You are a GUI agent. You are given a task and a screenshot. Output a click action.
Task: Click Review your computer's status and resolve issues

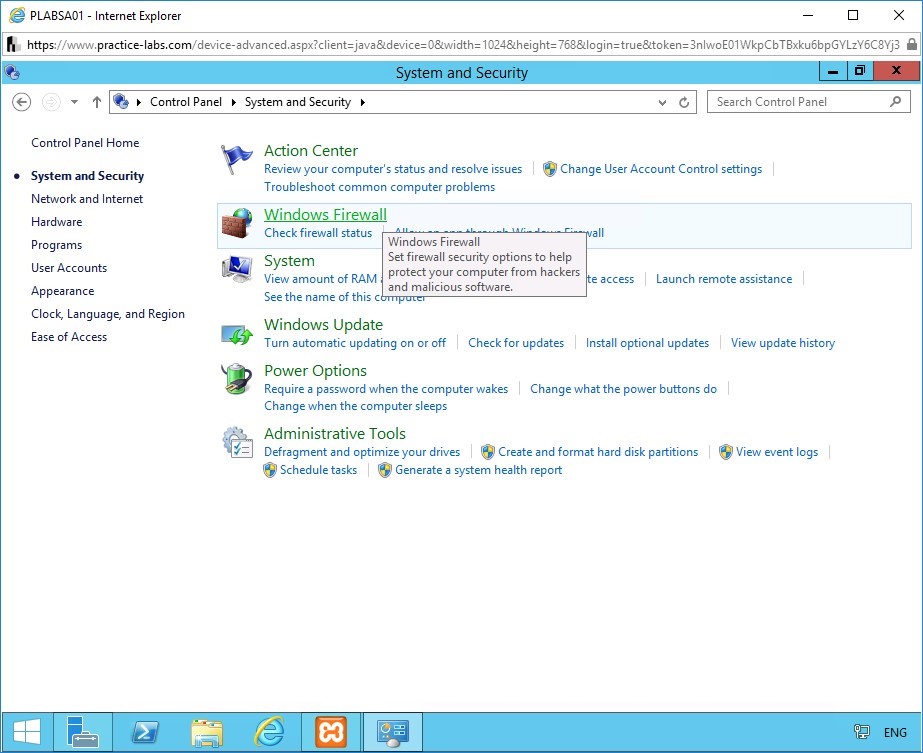pos(393,169)
